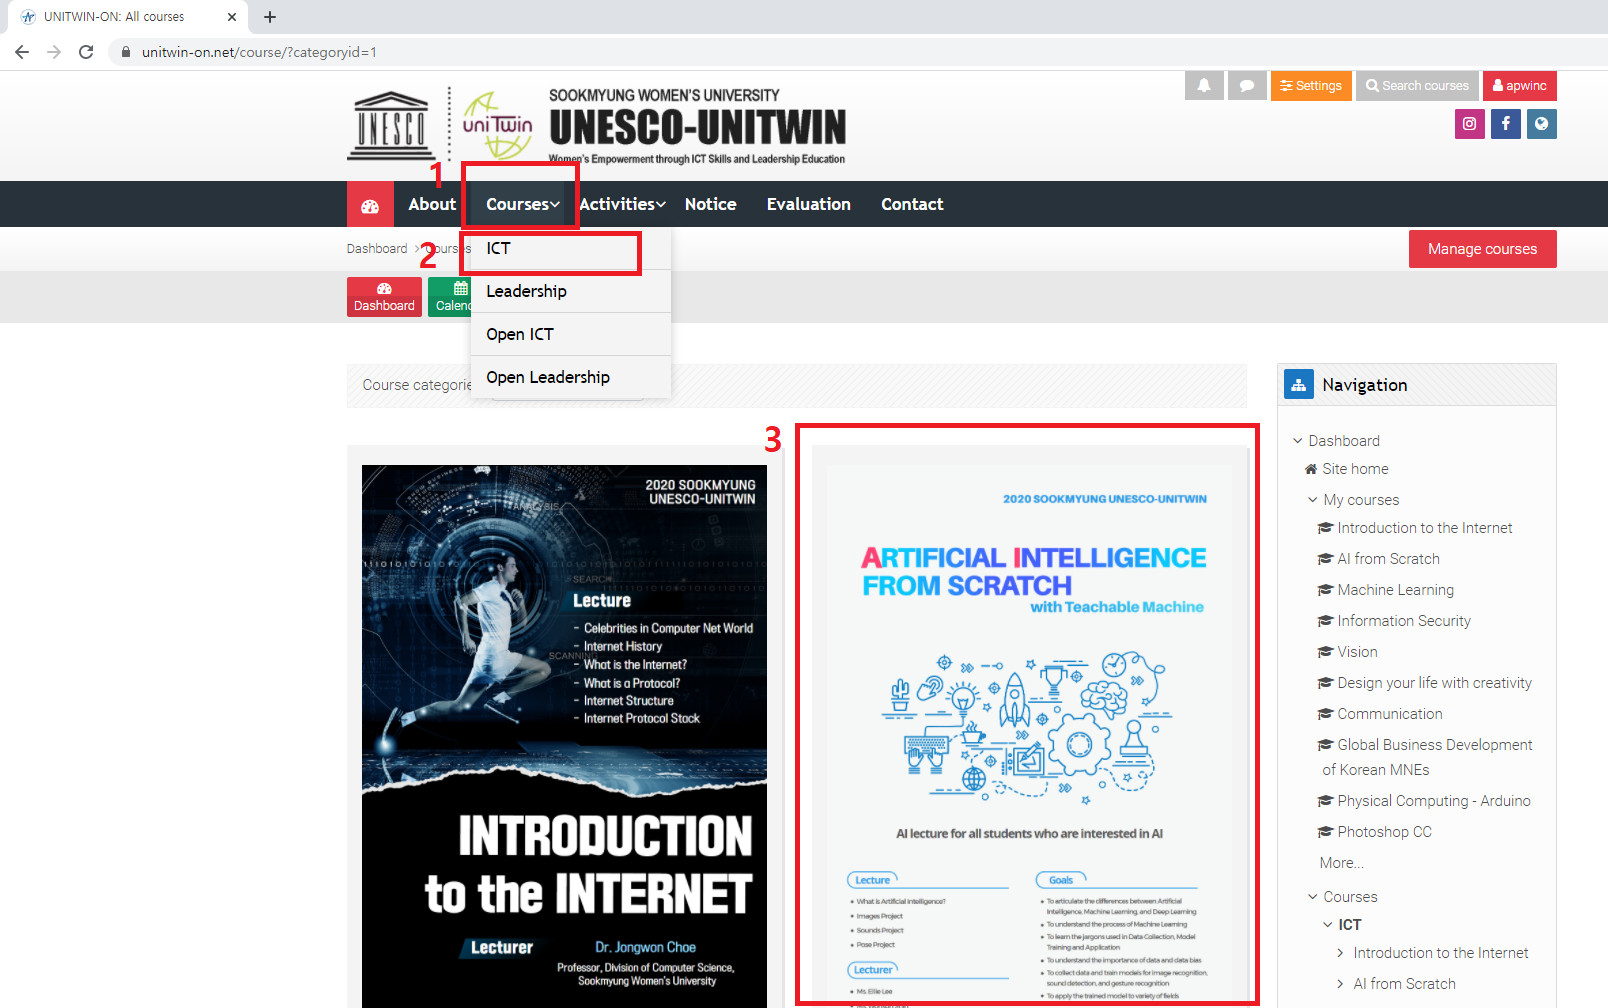Viewport: 1608px width, 1008px height.
Task: Open the notifications bell icon
Action: pyautogui.click(x=1204, y=86)
